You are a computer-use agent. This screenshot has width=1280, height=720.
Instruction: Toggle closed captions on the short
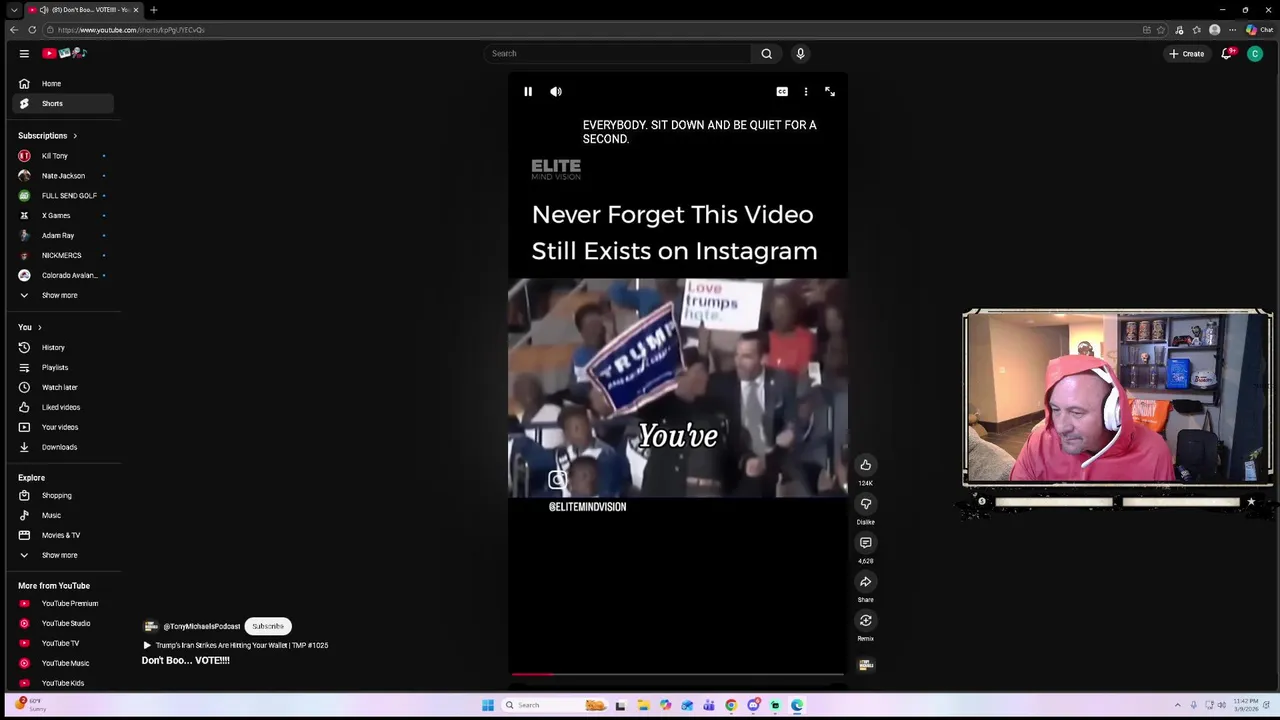point(782,92)
